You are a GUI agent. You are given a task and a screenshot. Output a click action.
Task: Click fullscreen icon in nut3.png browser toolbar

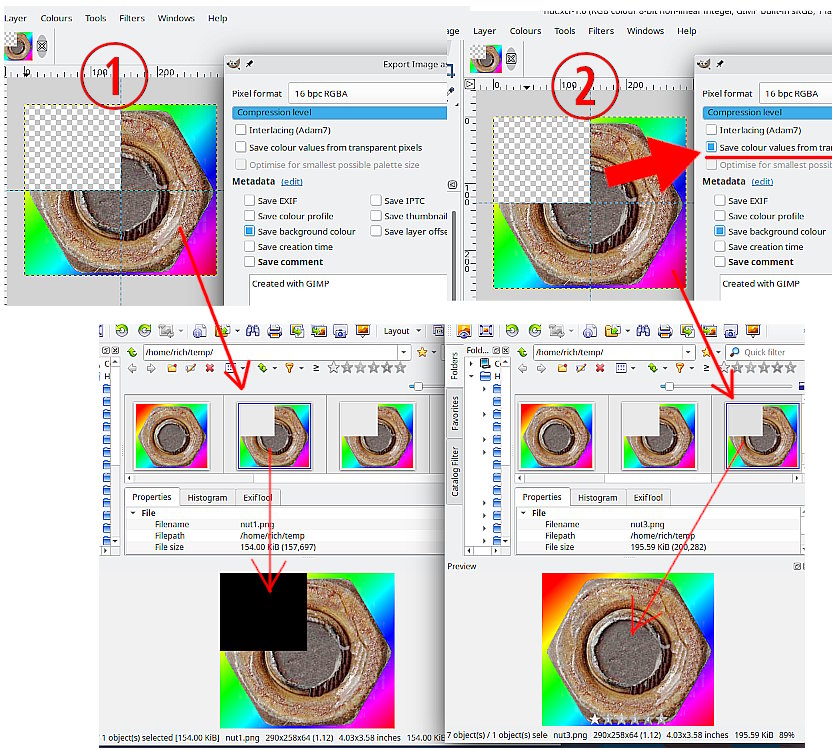(486, 331)
